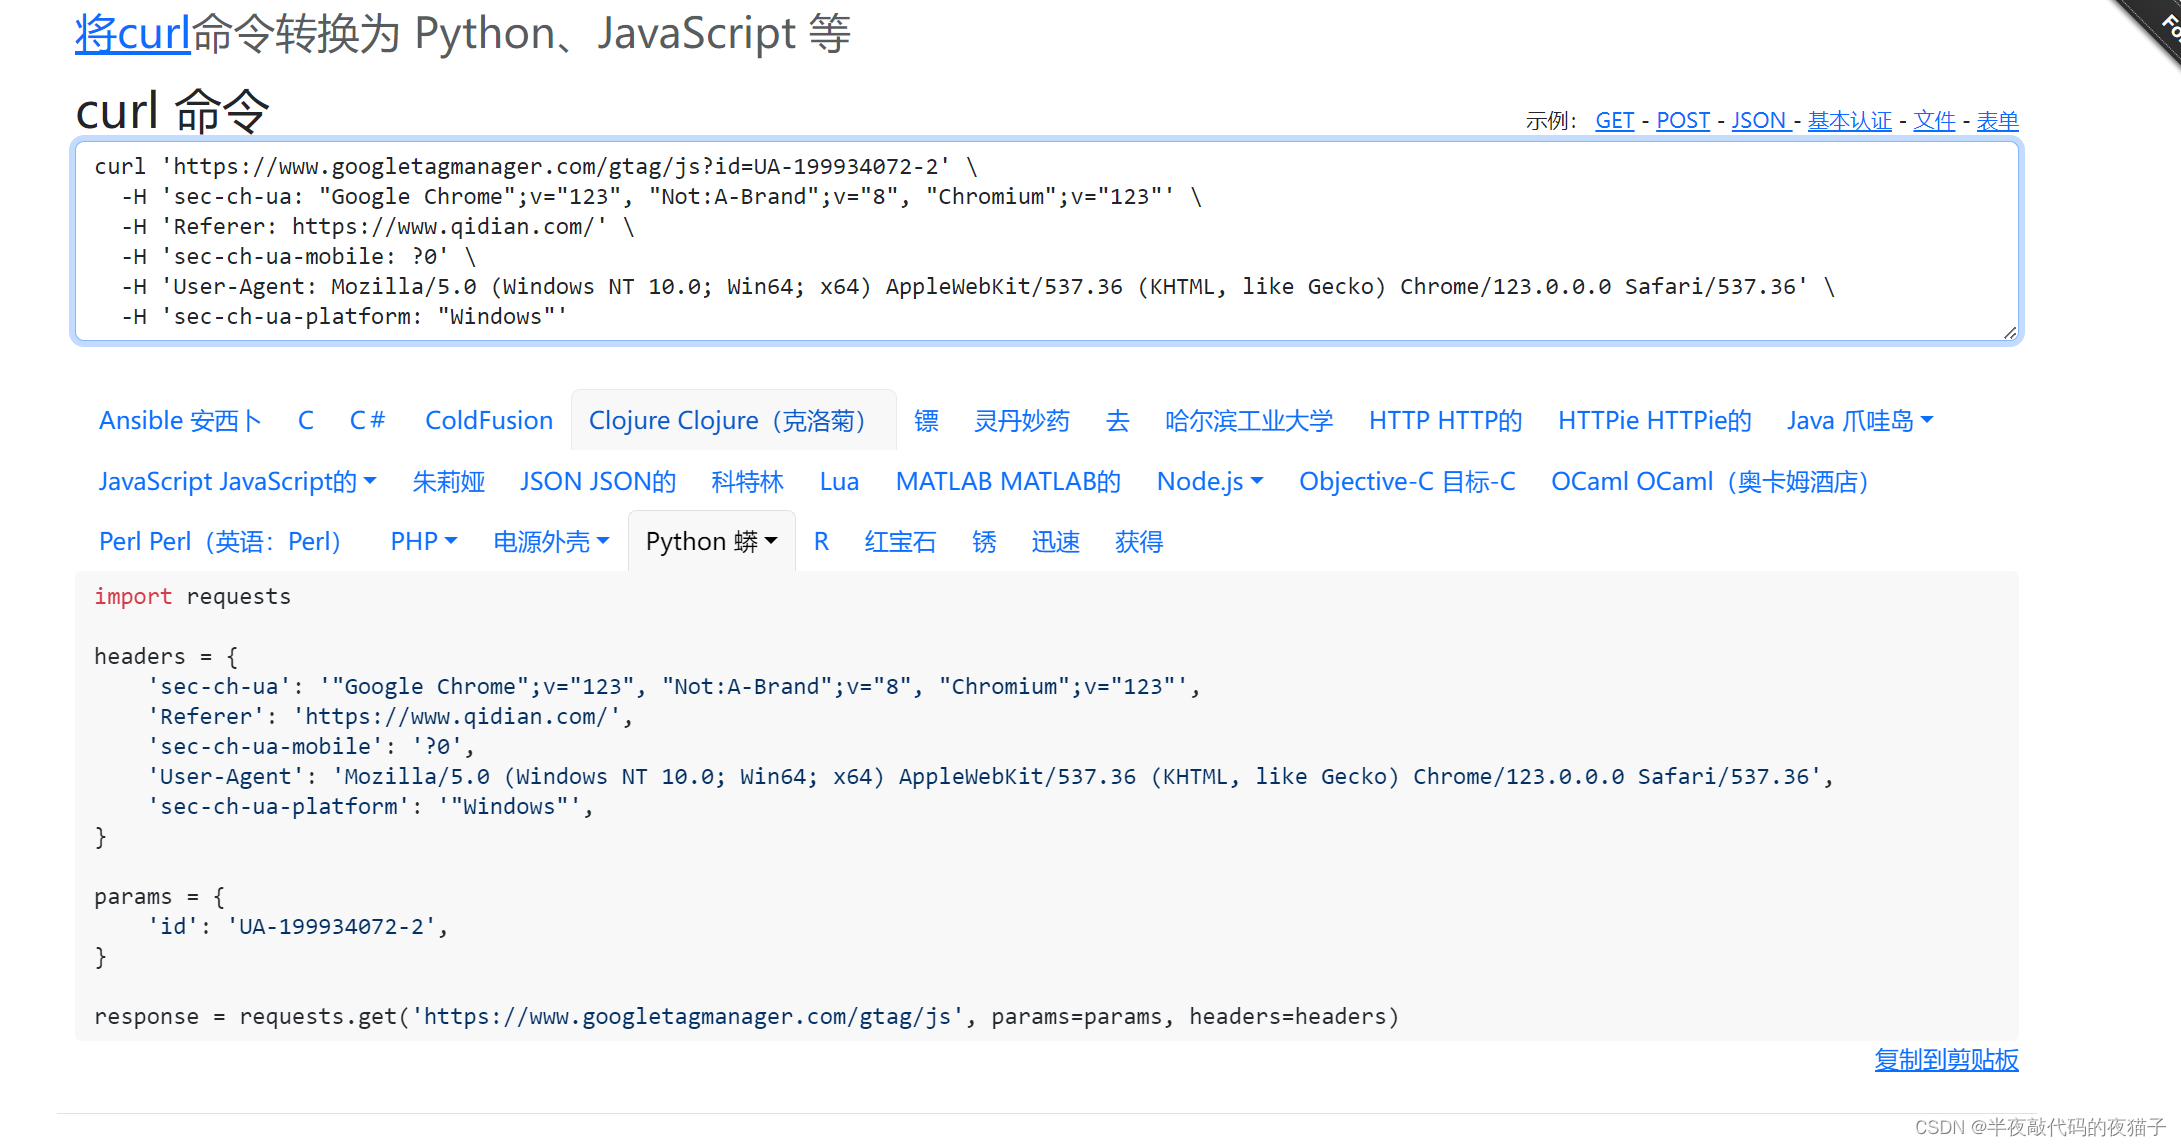Click the requests.get response code line
Viewport: 2181px width, 1146px height.
pyautogui.click(x=746, y=1017)
